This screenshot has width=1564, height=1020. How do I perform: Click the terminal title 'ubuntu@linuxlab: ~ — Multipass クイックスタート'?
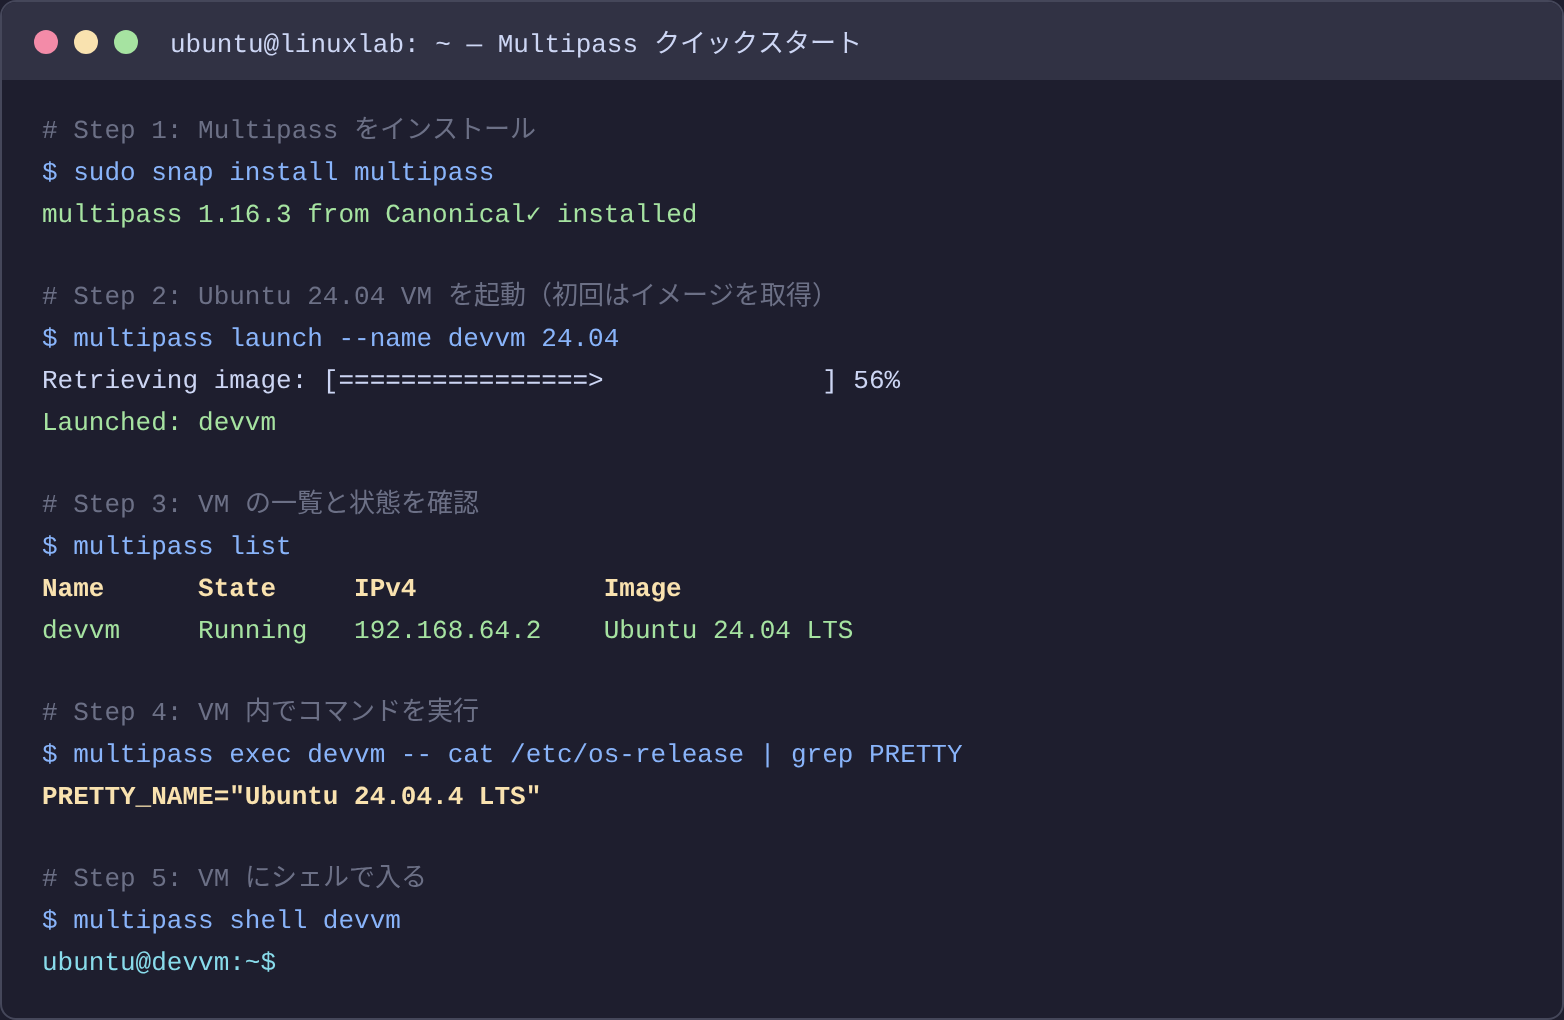515,43
